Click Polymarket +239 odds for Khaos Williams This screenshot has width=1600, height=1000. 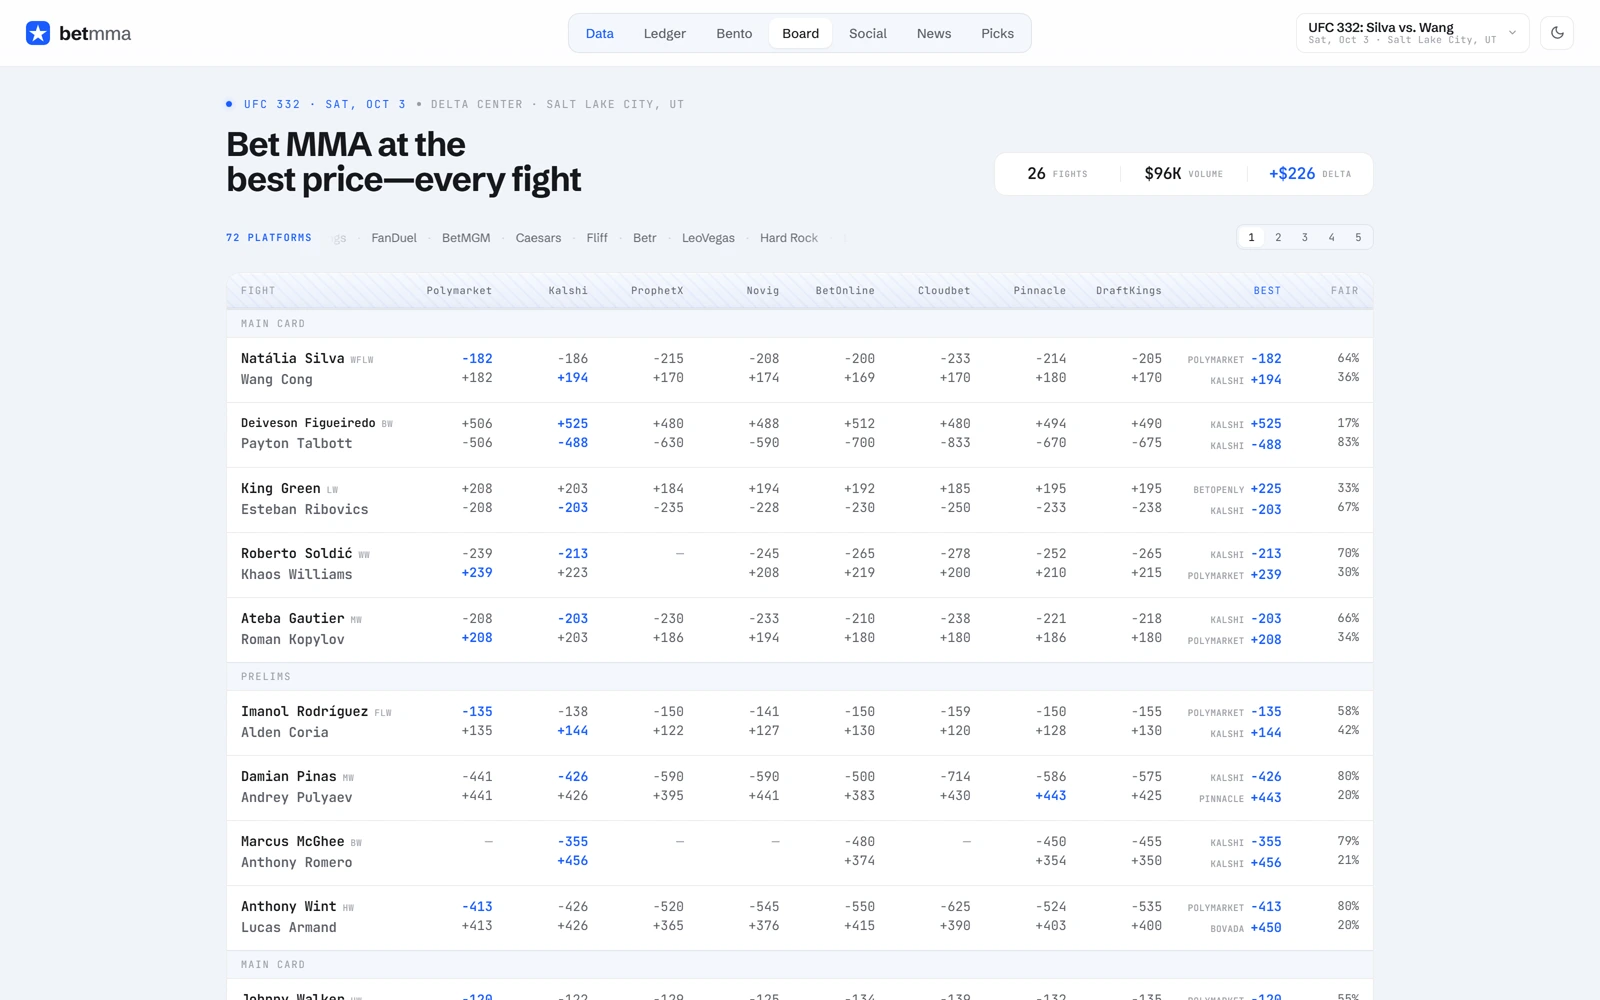[477, 573]
